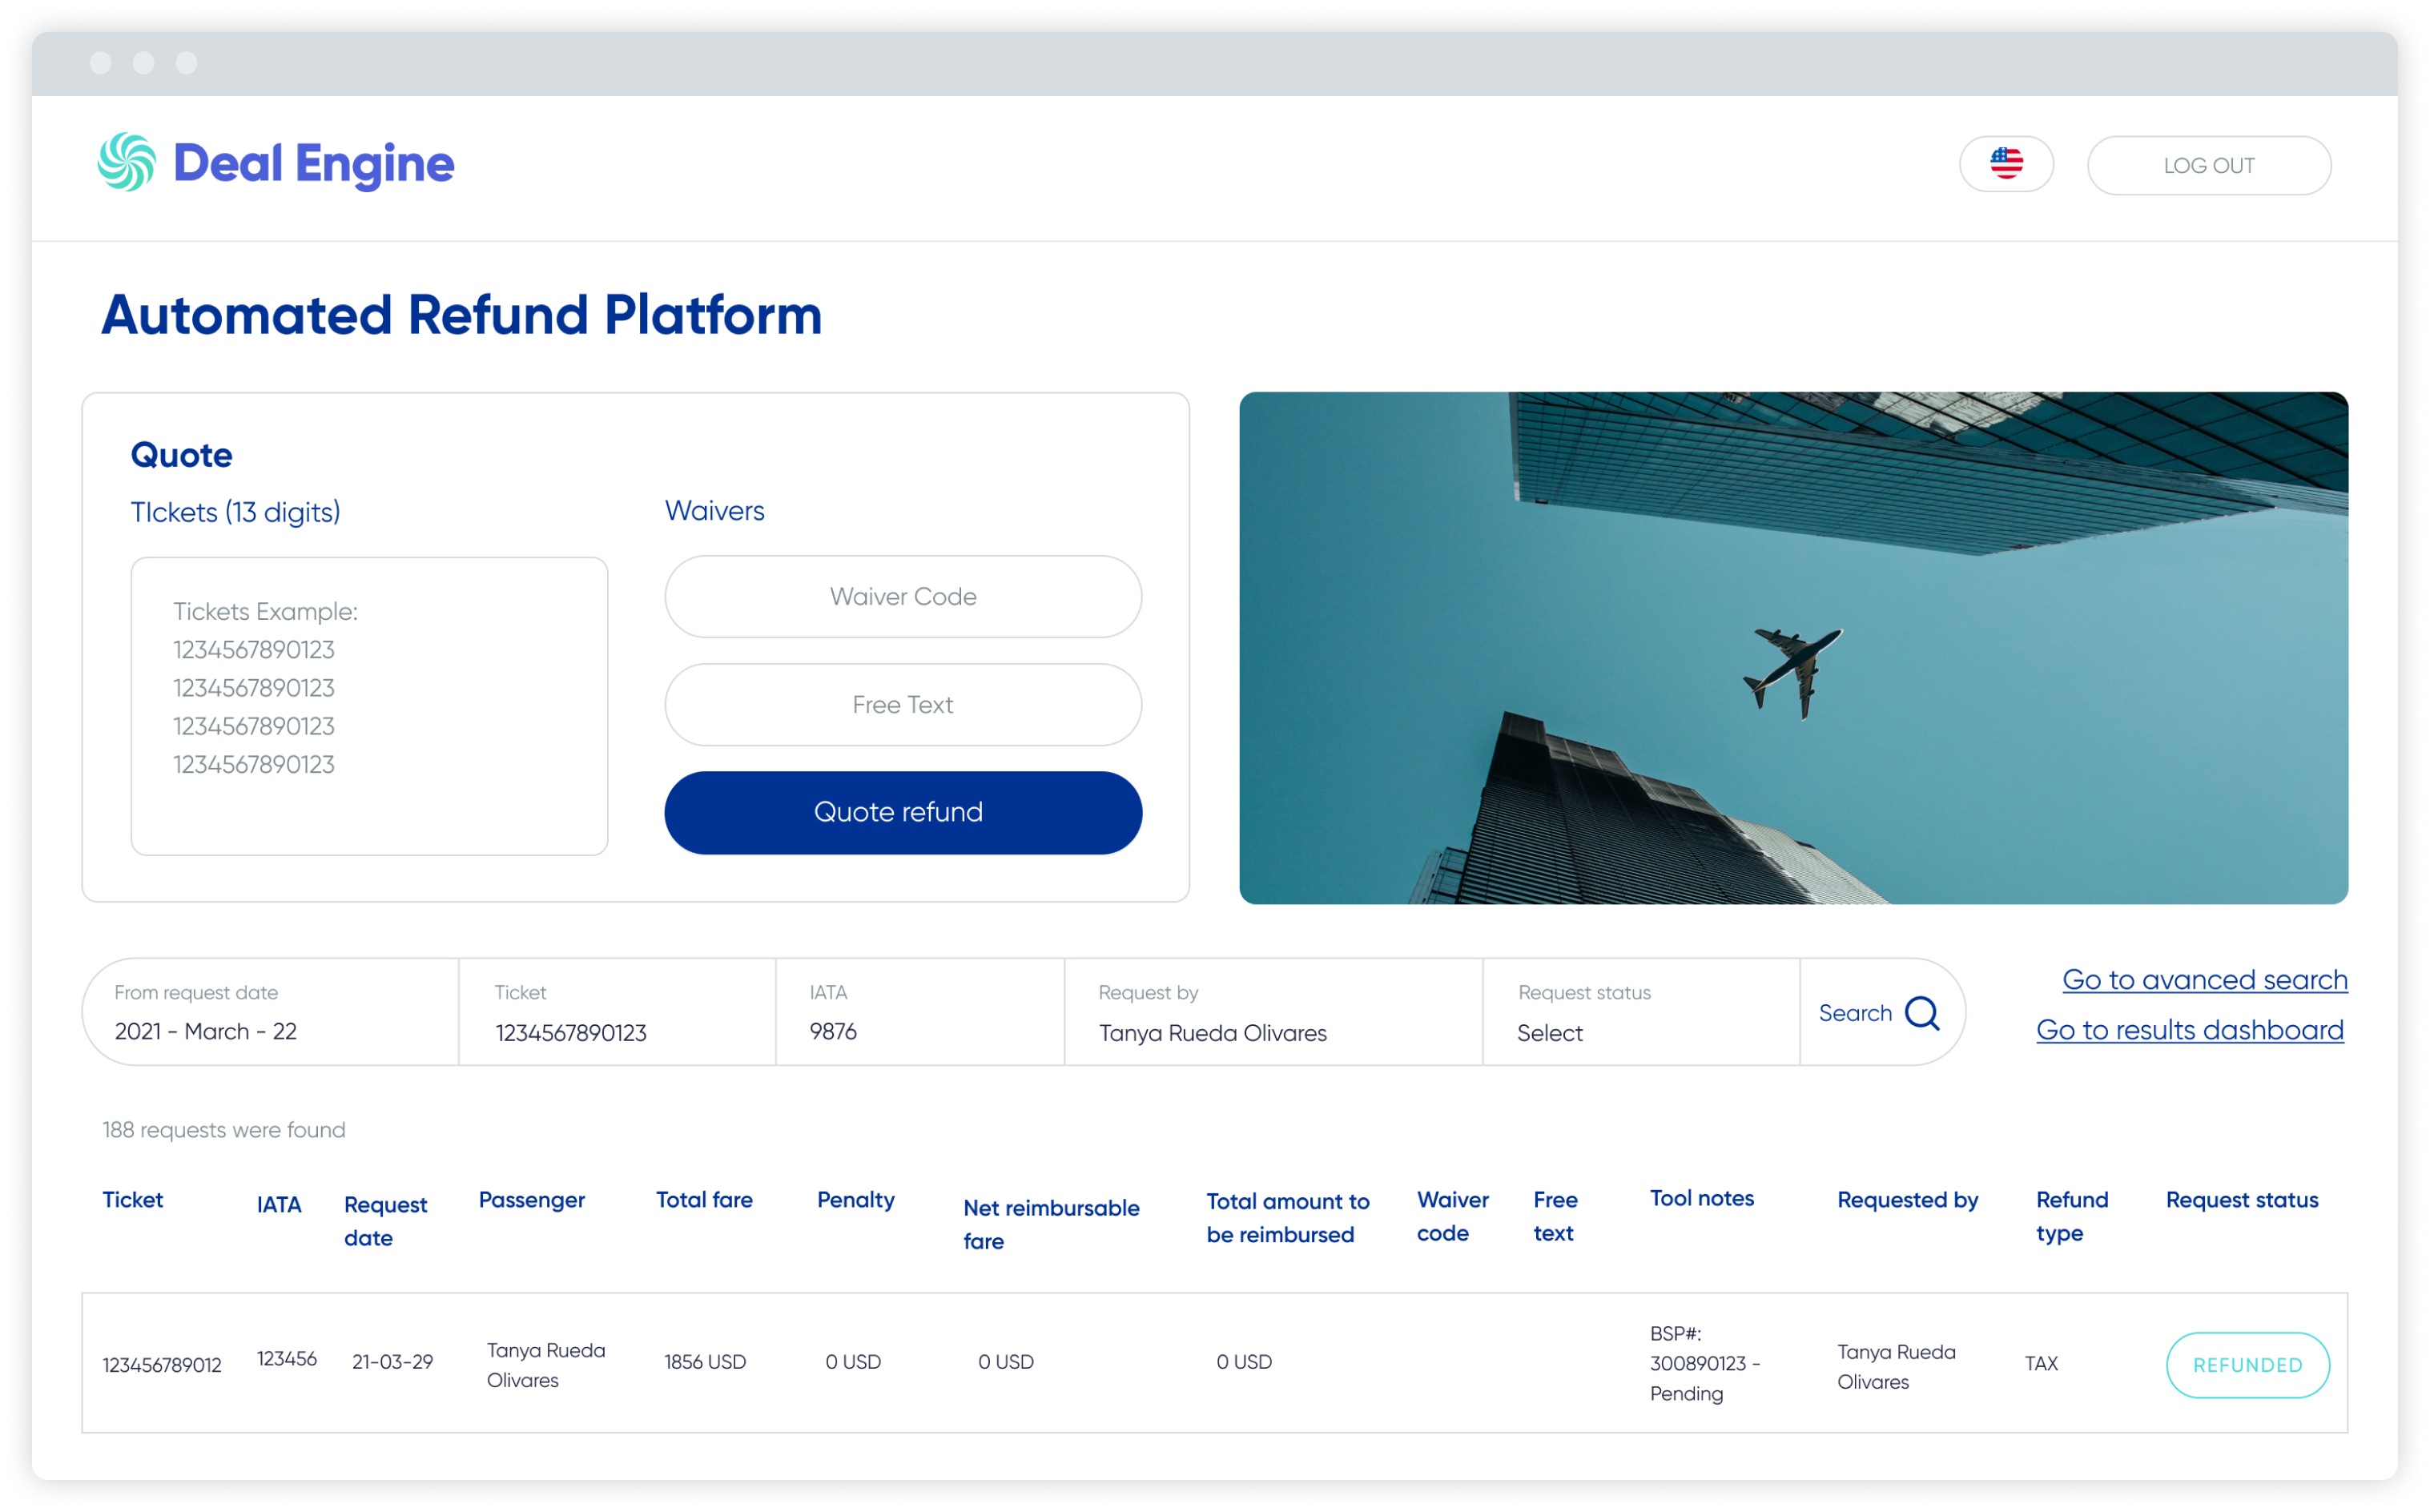Viewport: 2430px width, 1512px height.
Task: Focus the Waiver Code input field
Action: (x=902, y=597)
